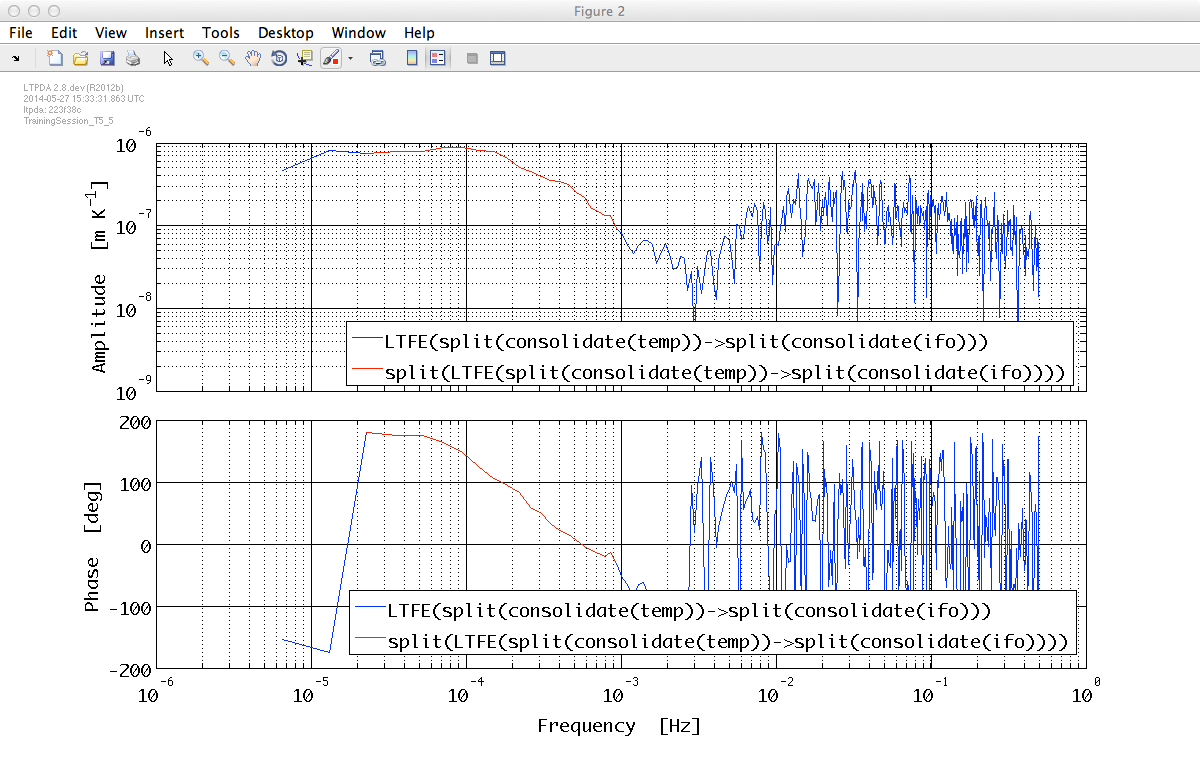Toggle the Insert Legend toolbar button
Screen dimensions: 1200x773
437,58
